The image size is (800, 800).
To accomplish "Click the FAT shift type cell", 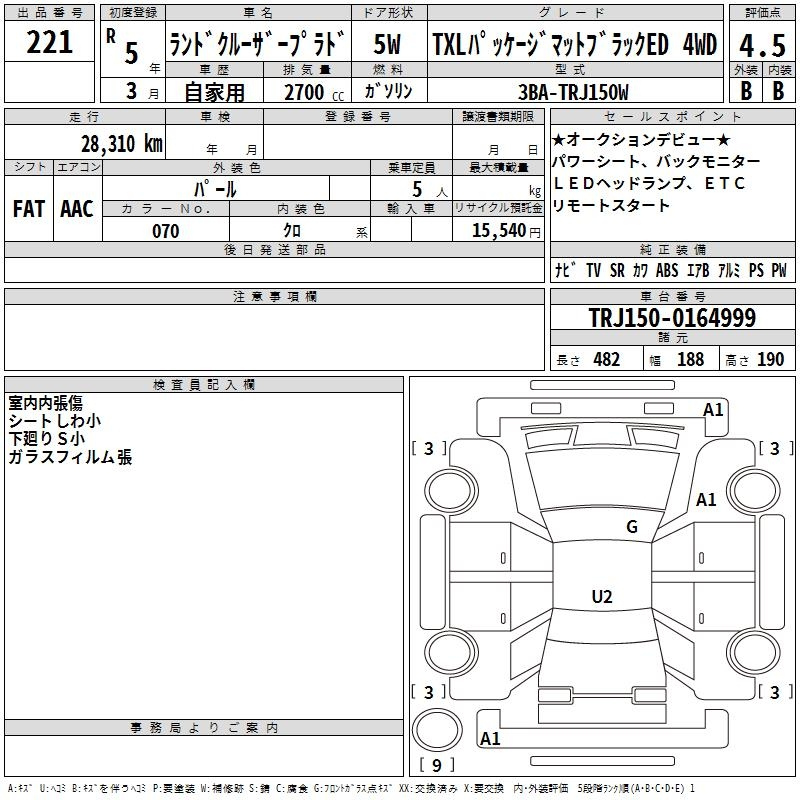I will click(28, 208).
